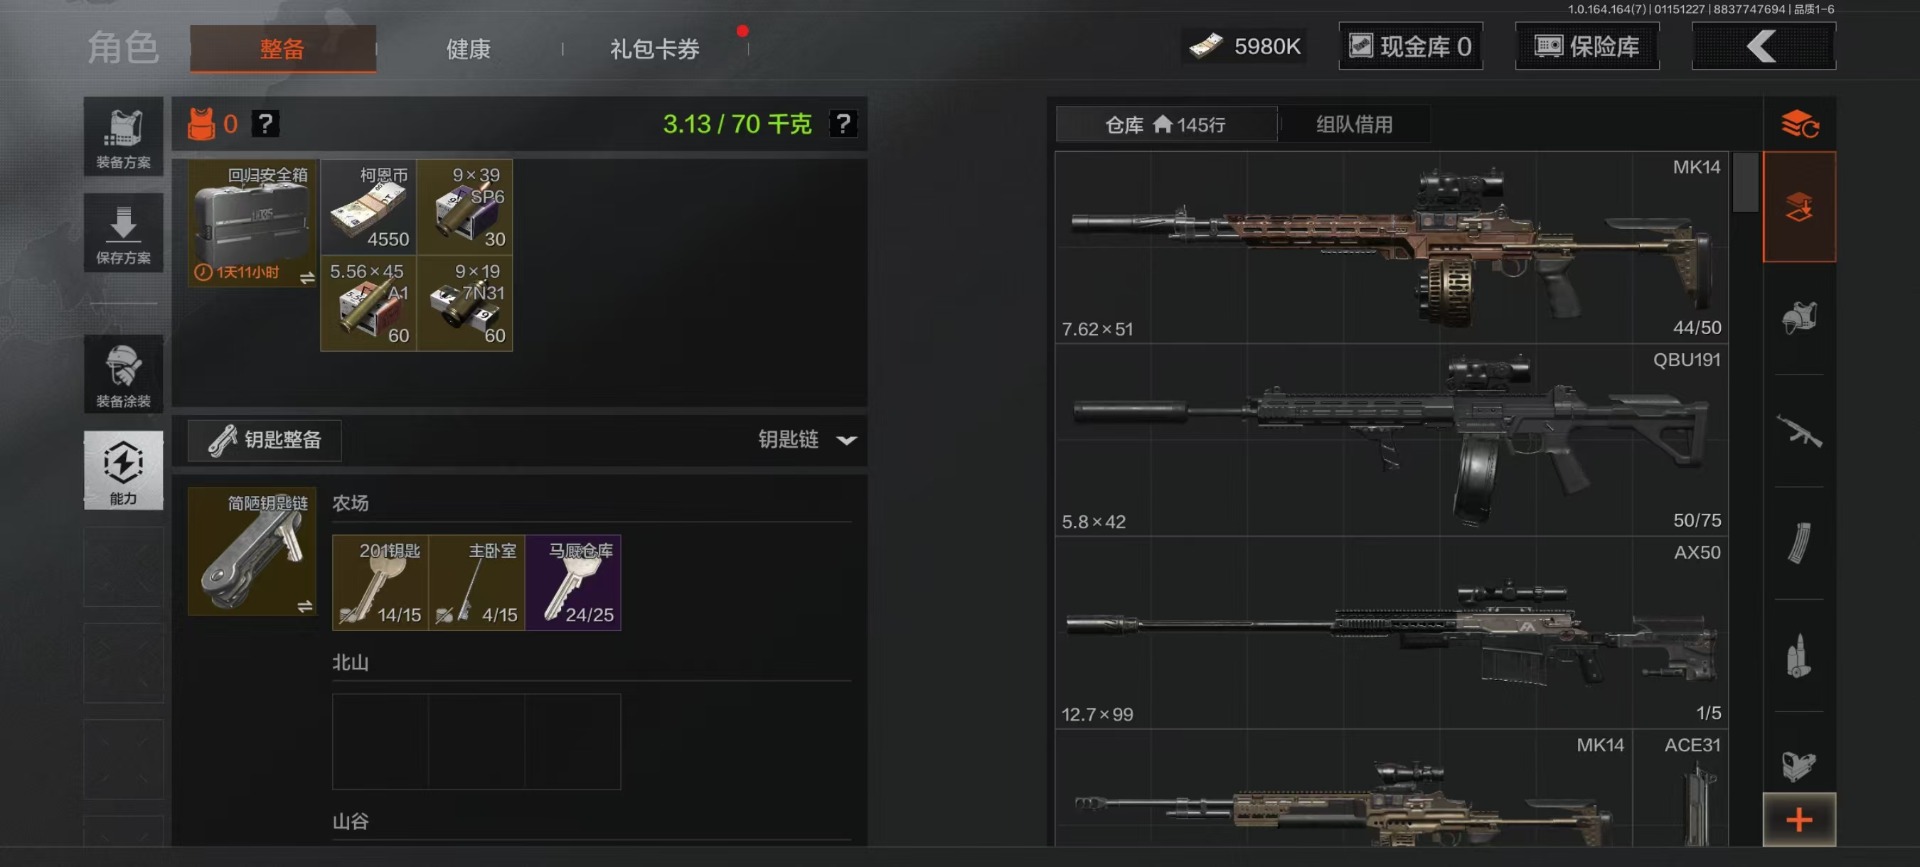The width and height of the screenshot is (1920, 867).
Task: Select the 马厩仓库 key item
Action: click(573, 582)
